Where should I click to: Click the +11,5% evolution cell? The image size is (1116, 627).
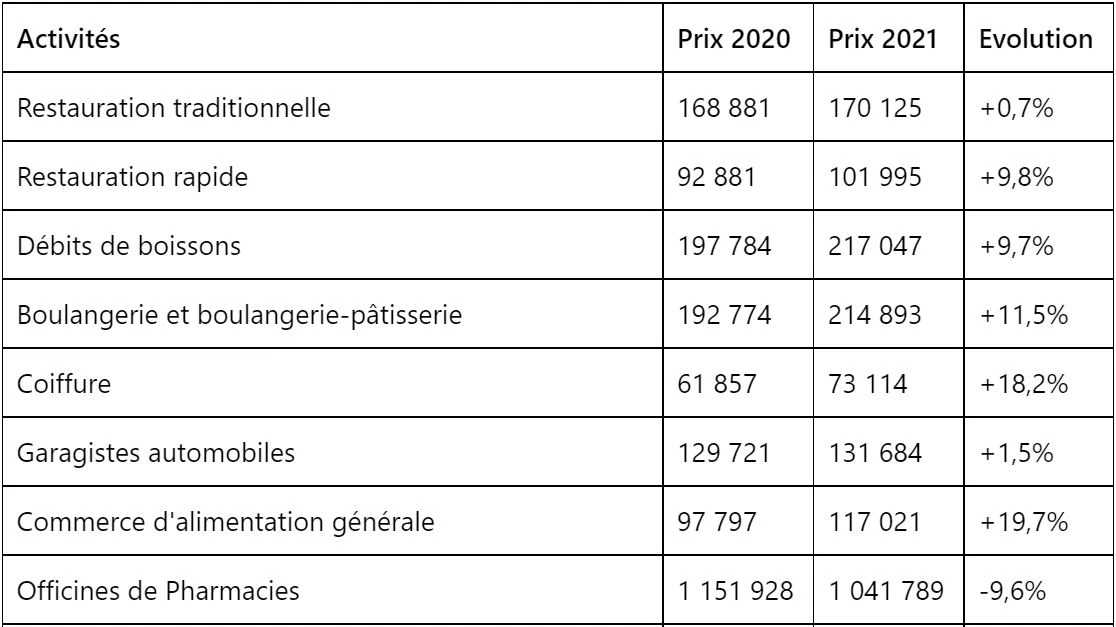tap(1038, 315)
